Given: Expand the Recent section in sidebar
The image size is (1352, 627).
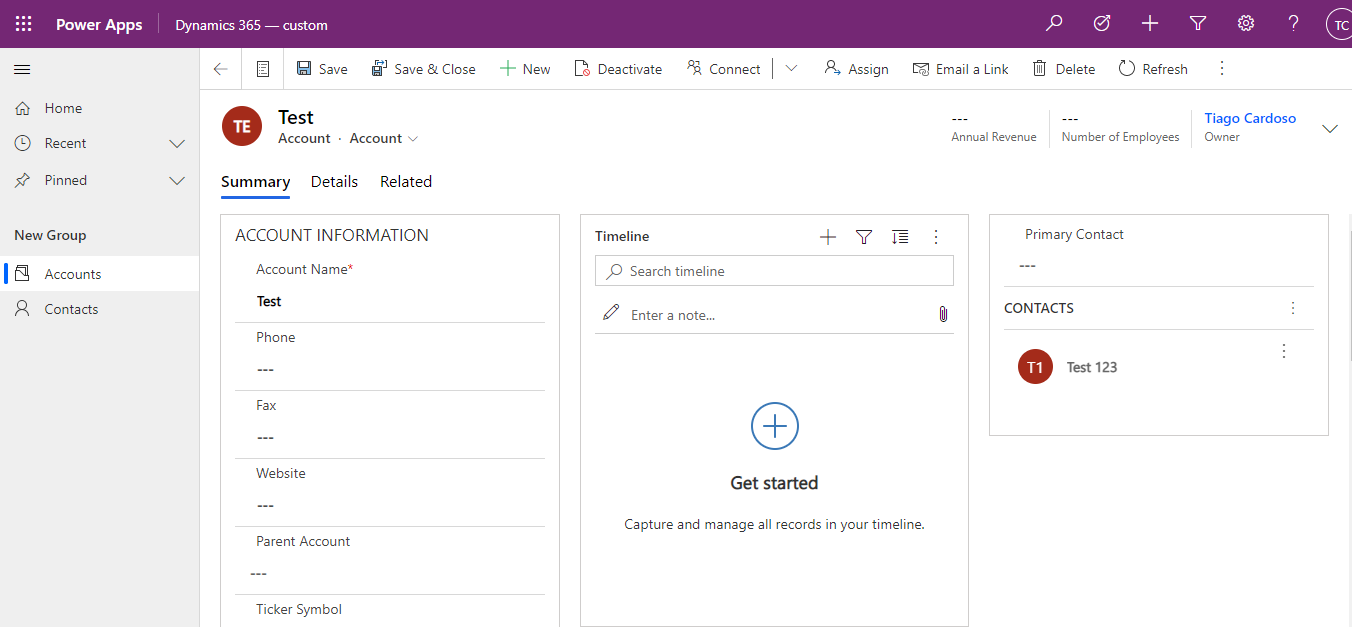Looking at the screenshot, I should tap(177, 144).
